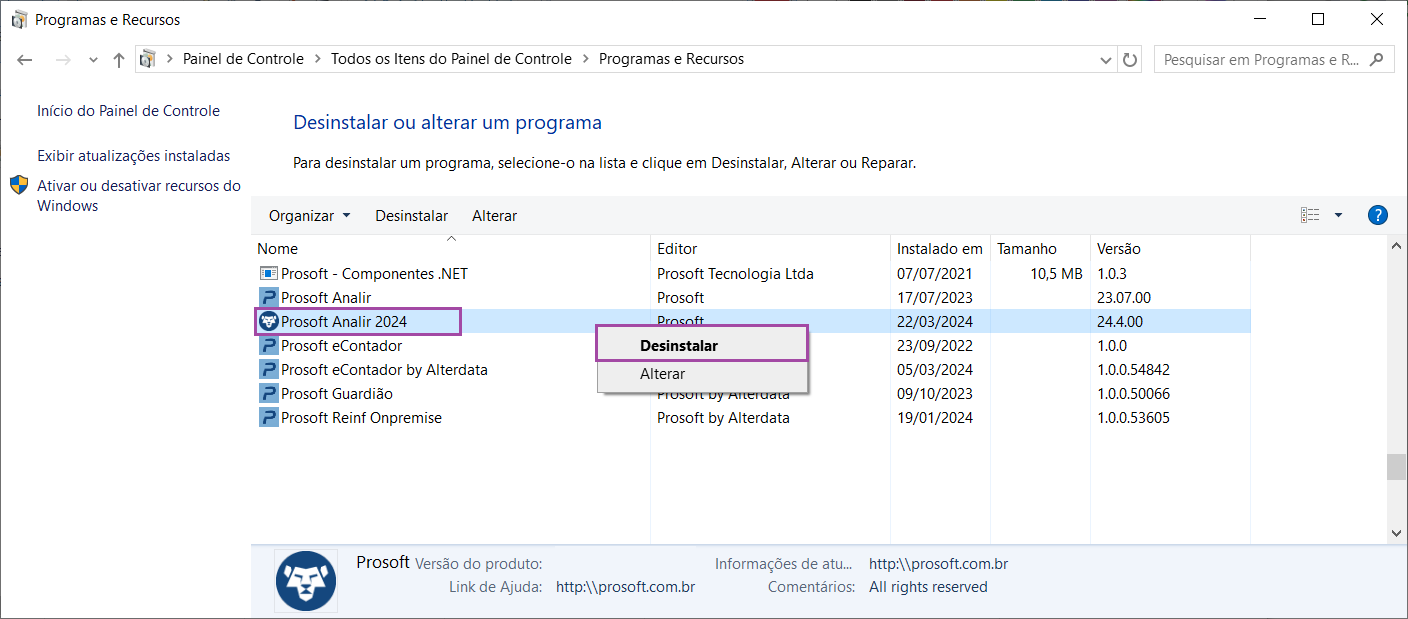1408x619 pixels.
Task: Expand chevron after Painel de Controle breadcrumb
Action: point(318,60)
